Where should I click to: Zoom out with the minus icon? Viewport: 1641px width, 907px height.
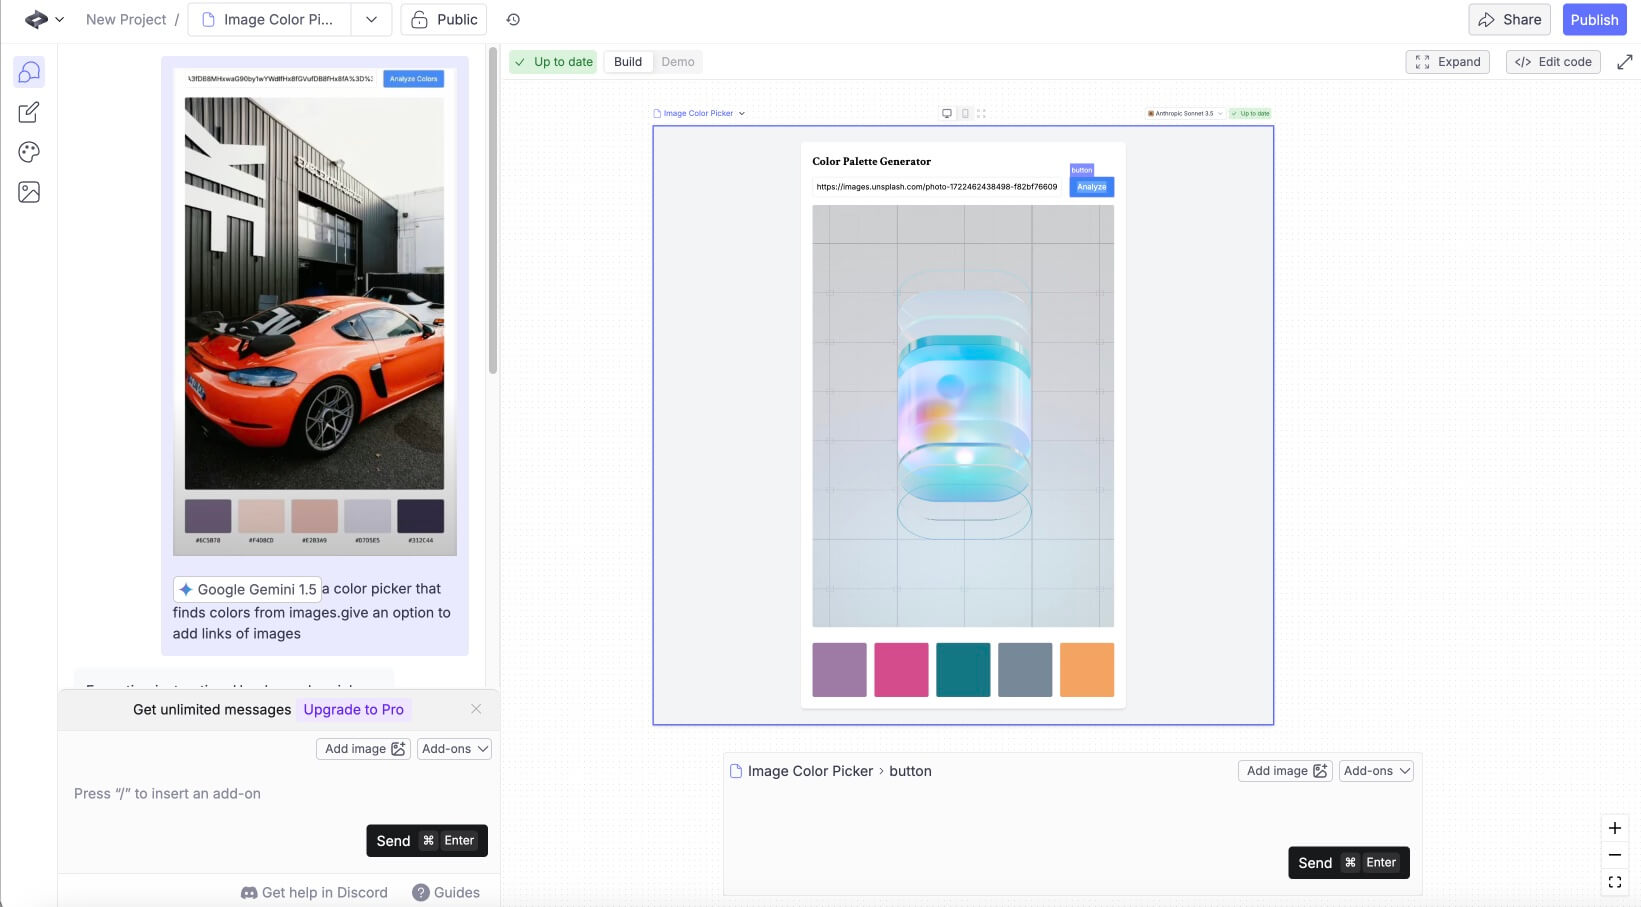pyautogui.click(x=1614, y=855)
